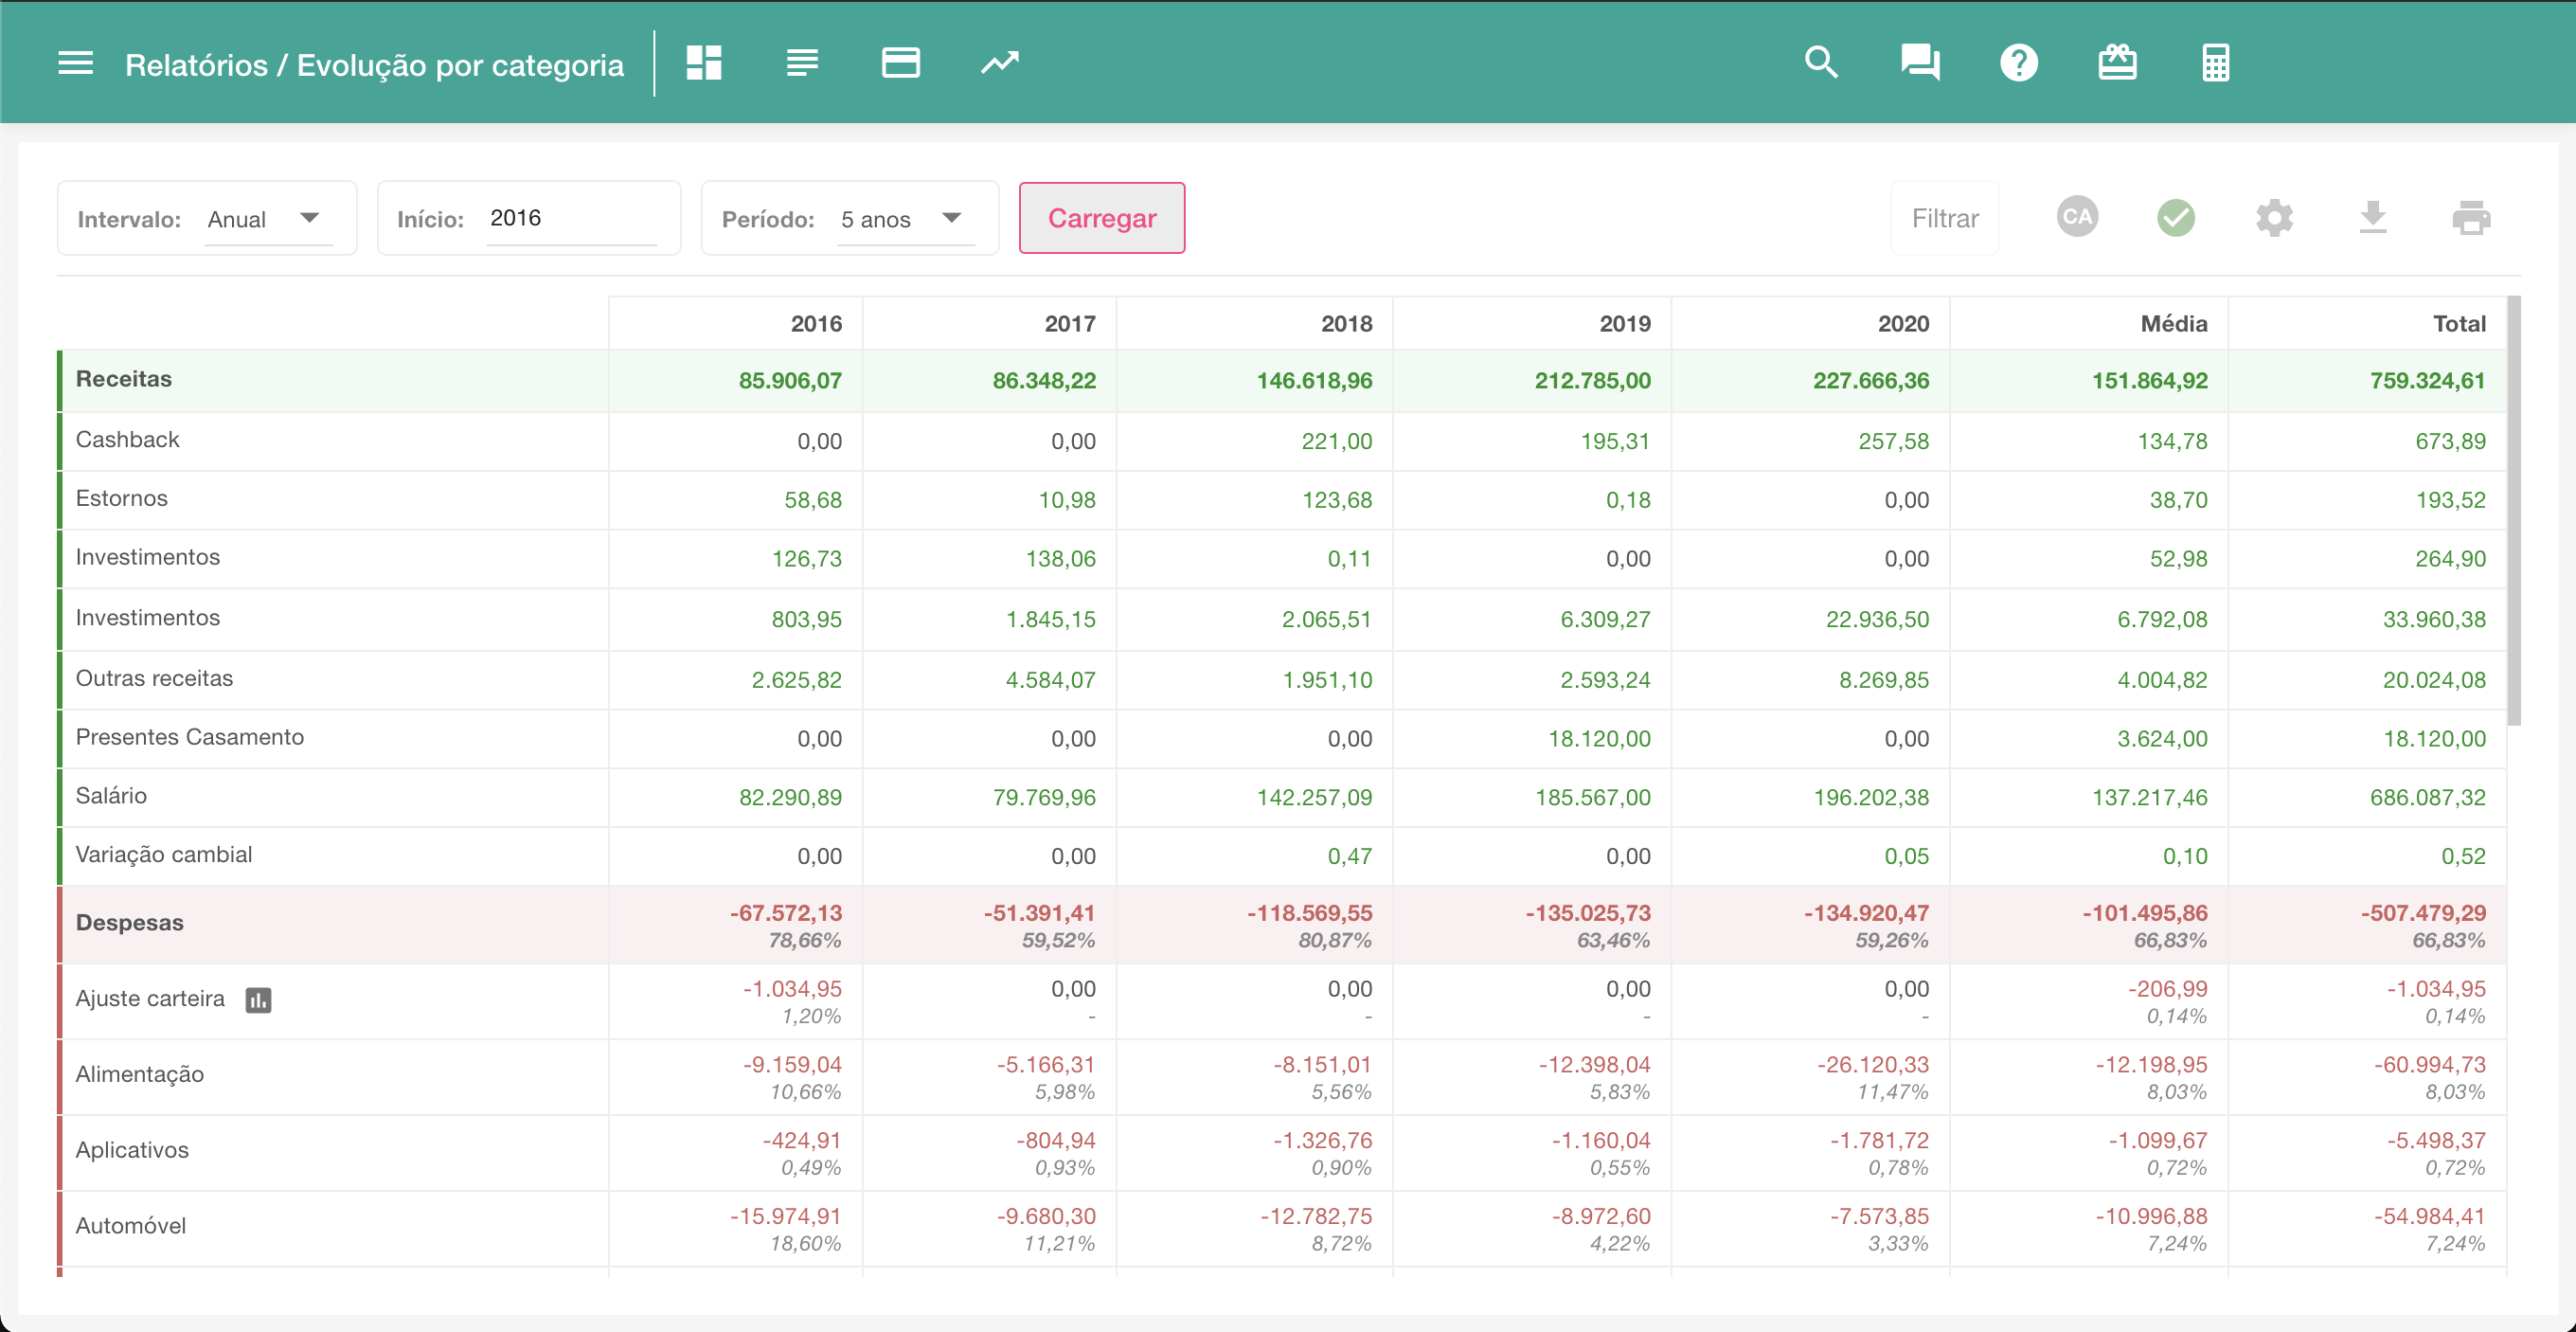Click the search magnifier icon
2576x1332 pixels.
(x=1821, y=63)
